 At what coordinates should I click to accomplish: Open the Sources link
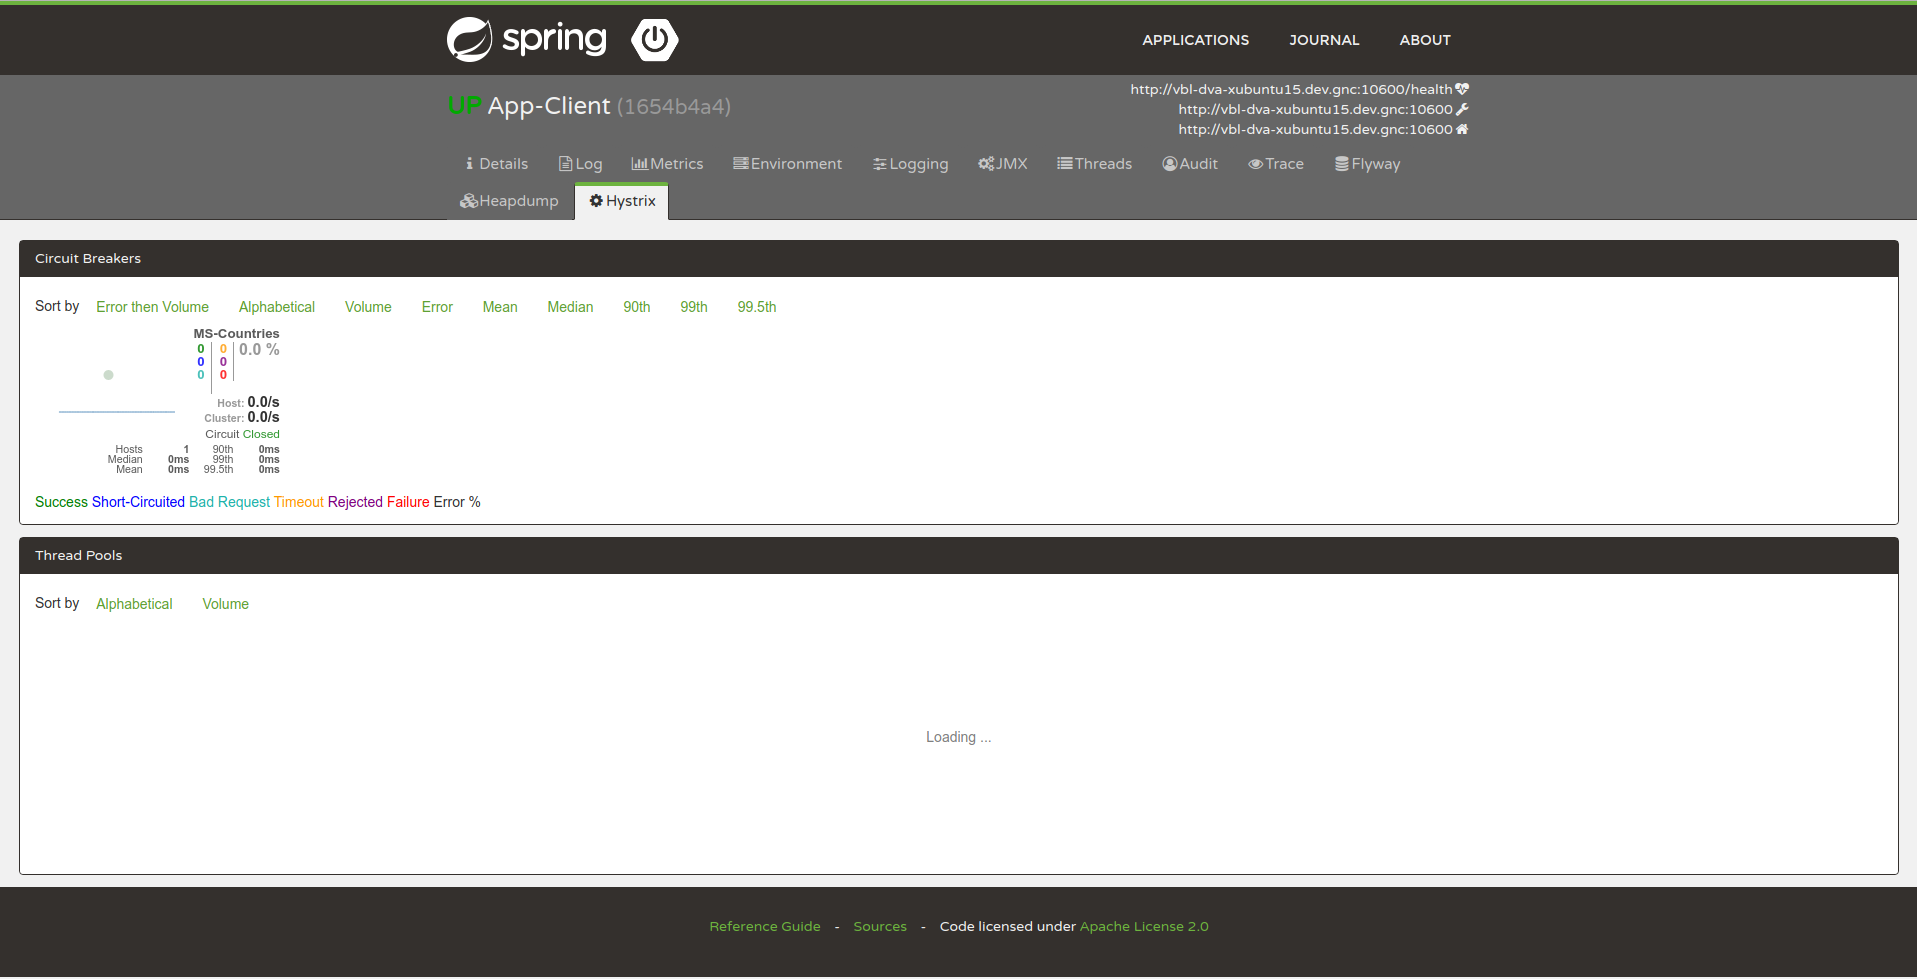click(880, 927)
